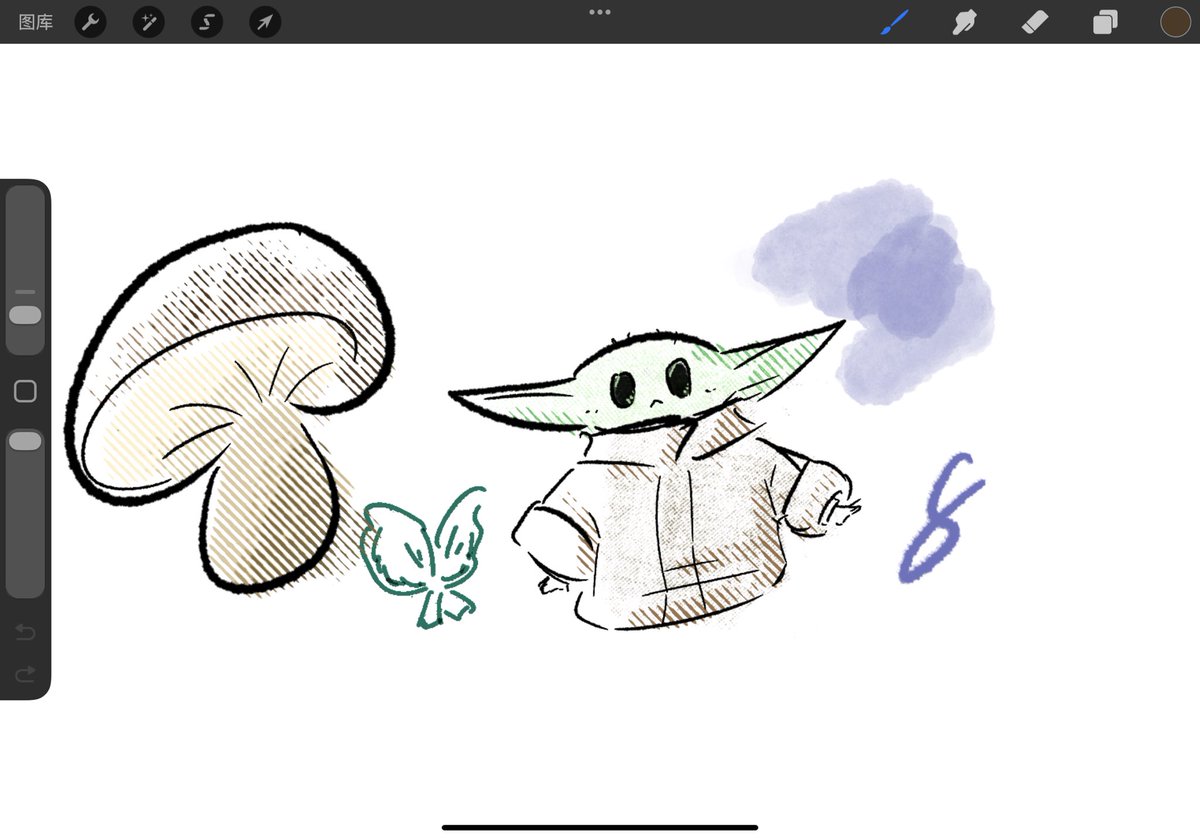Open Adjustments using the magic wand icon
The height and width of the screenshot is (838, 1200).
[x=148, y=21]
